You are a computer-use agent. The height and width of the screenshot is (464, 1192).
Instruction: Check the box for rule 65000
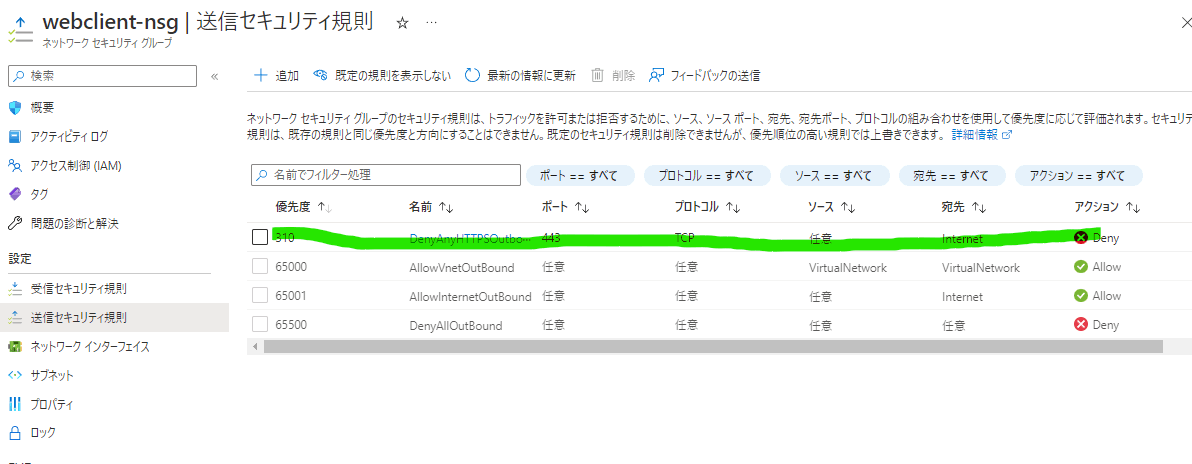pos(260,267)
